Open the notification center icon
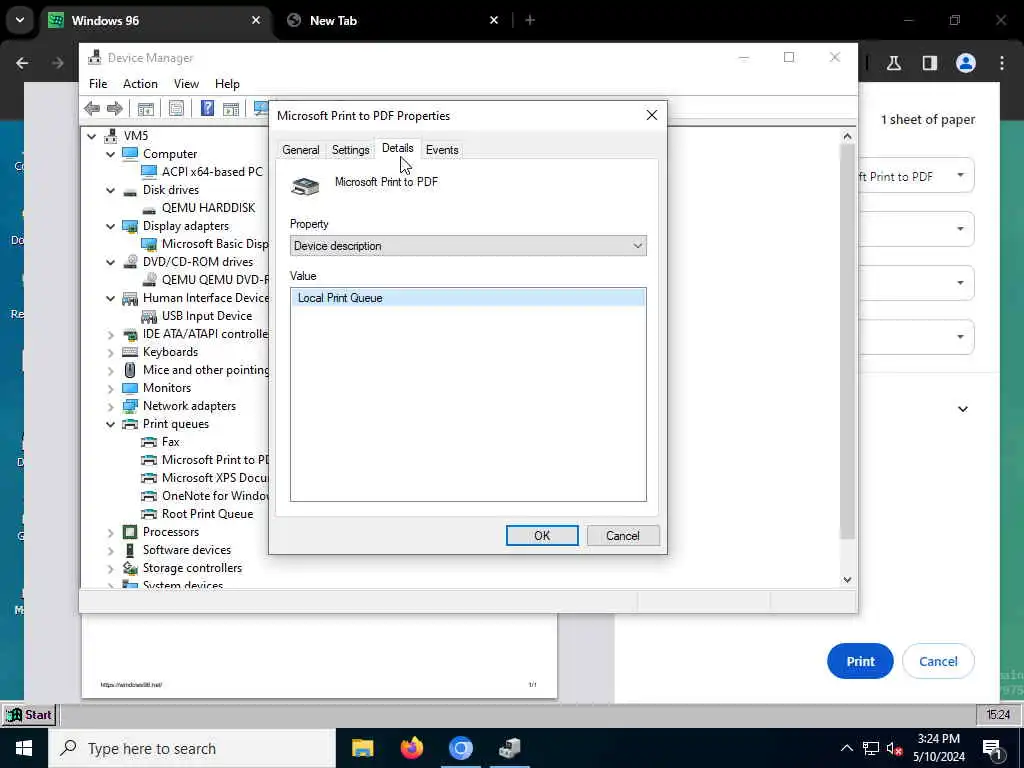The image size is (1024, 768). pos(992,748)
